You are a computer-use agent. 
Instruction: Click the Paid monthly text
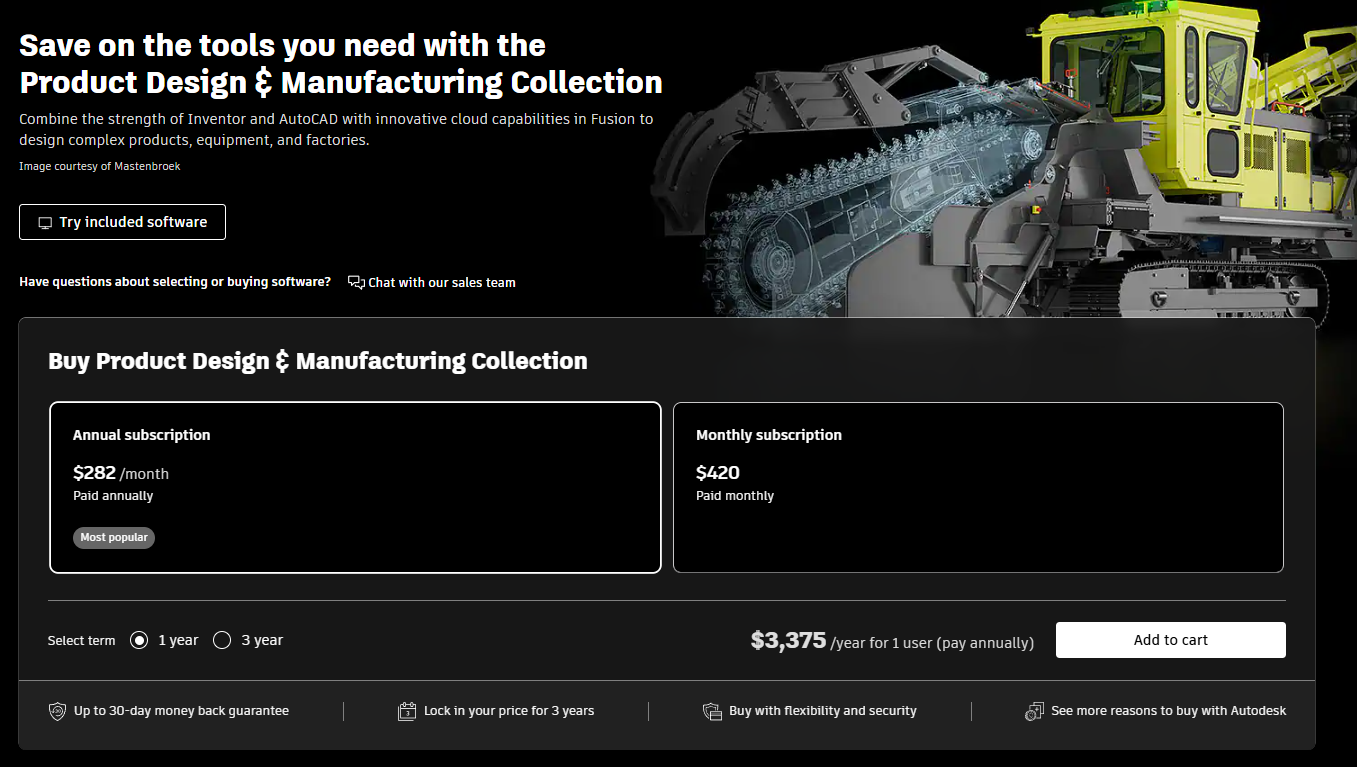click(x=735, y=496)
